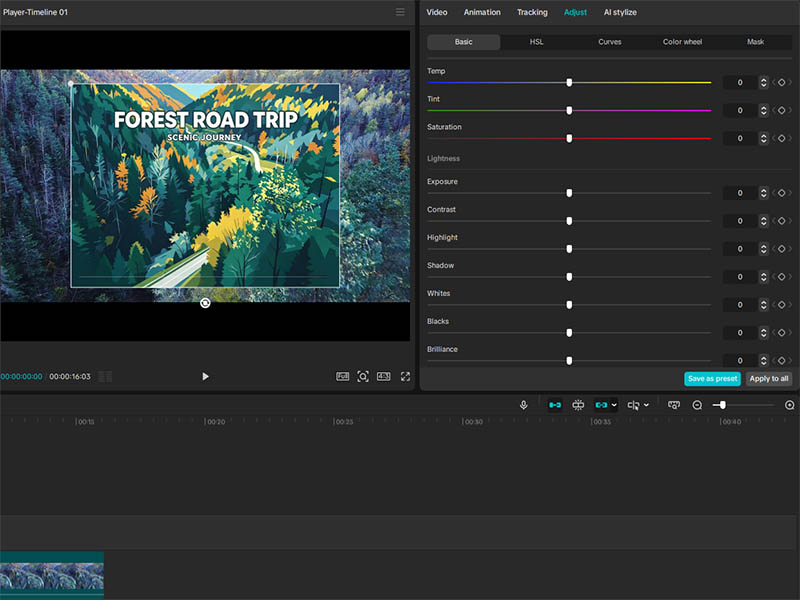The image size is (800, 600).
Task: Click Apply to all
Action: coord(768,379)
